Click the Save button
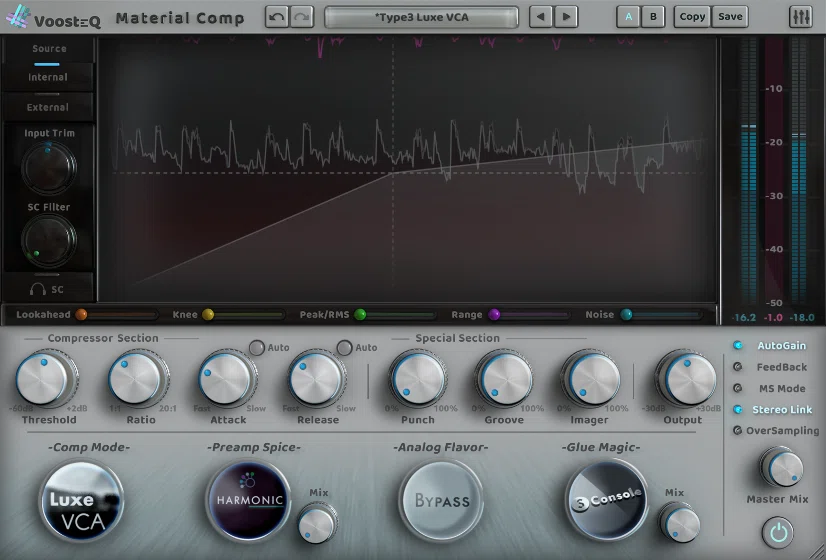The image size is (826, 560). click(730, 17)
